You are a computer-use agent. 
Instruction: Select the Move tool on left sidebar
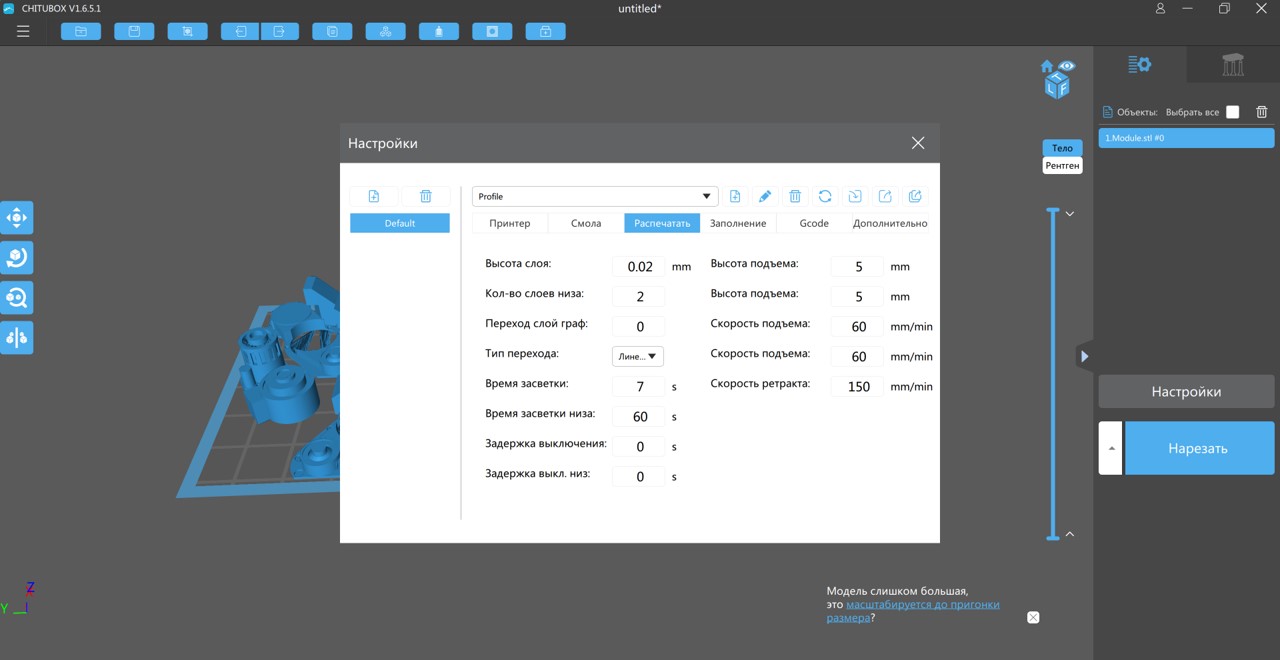click(17, 218)
